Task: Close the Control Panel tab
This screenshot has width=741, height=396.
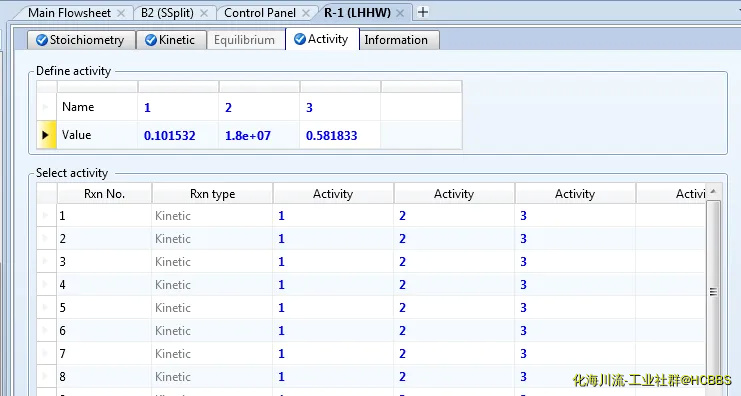Action: 306,13
